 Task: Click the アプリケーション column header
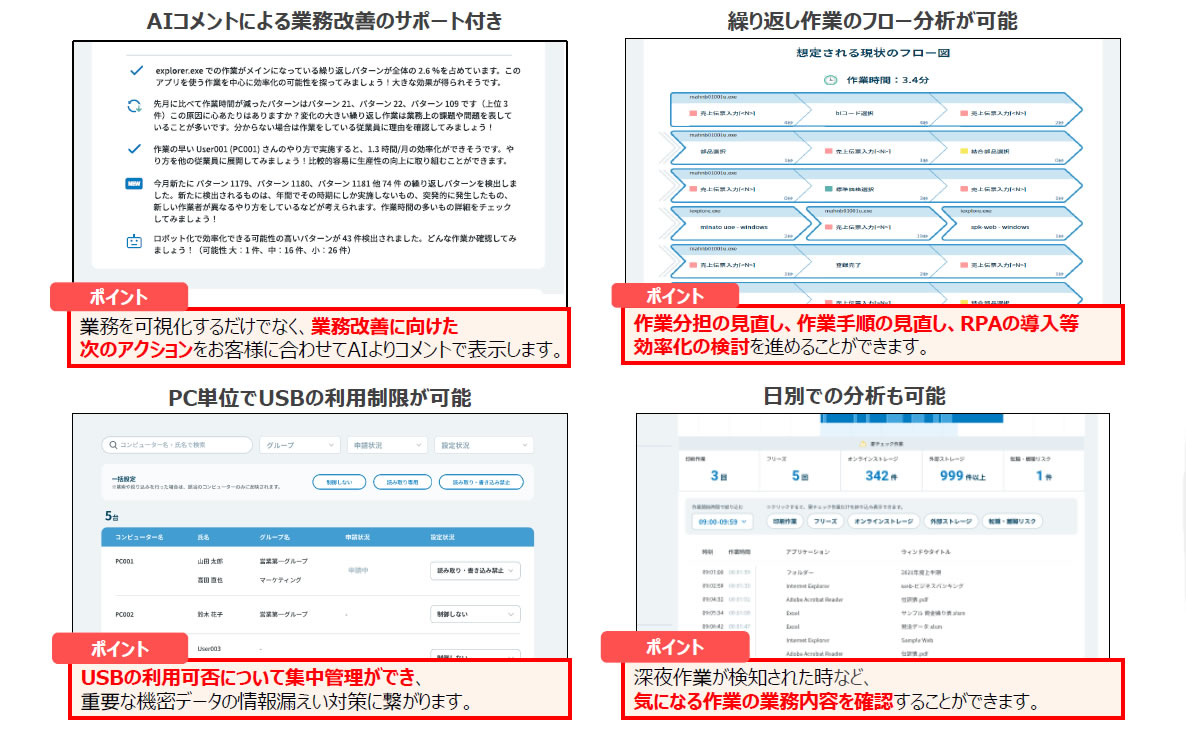pyautogui.click(x=808, y=552)
